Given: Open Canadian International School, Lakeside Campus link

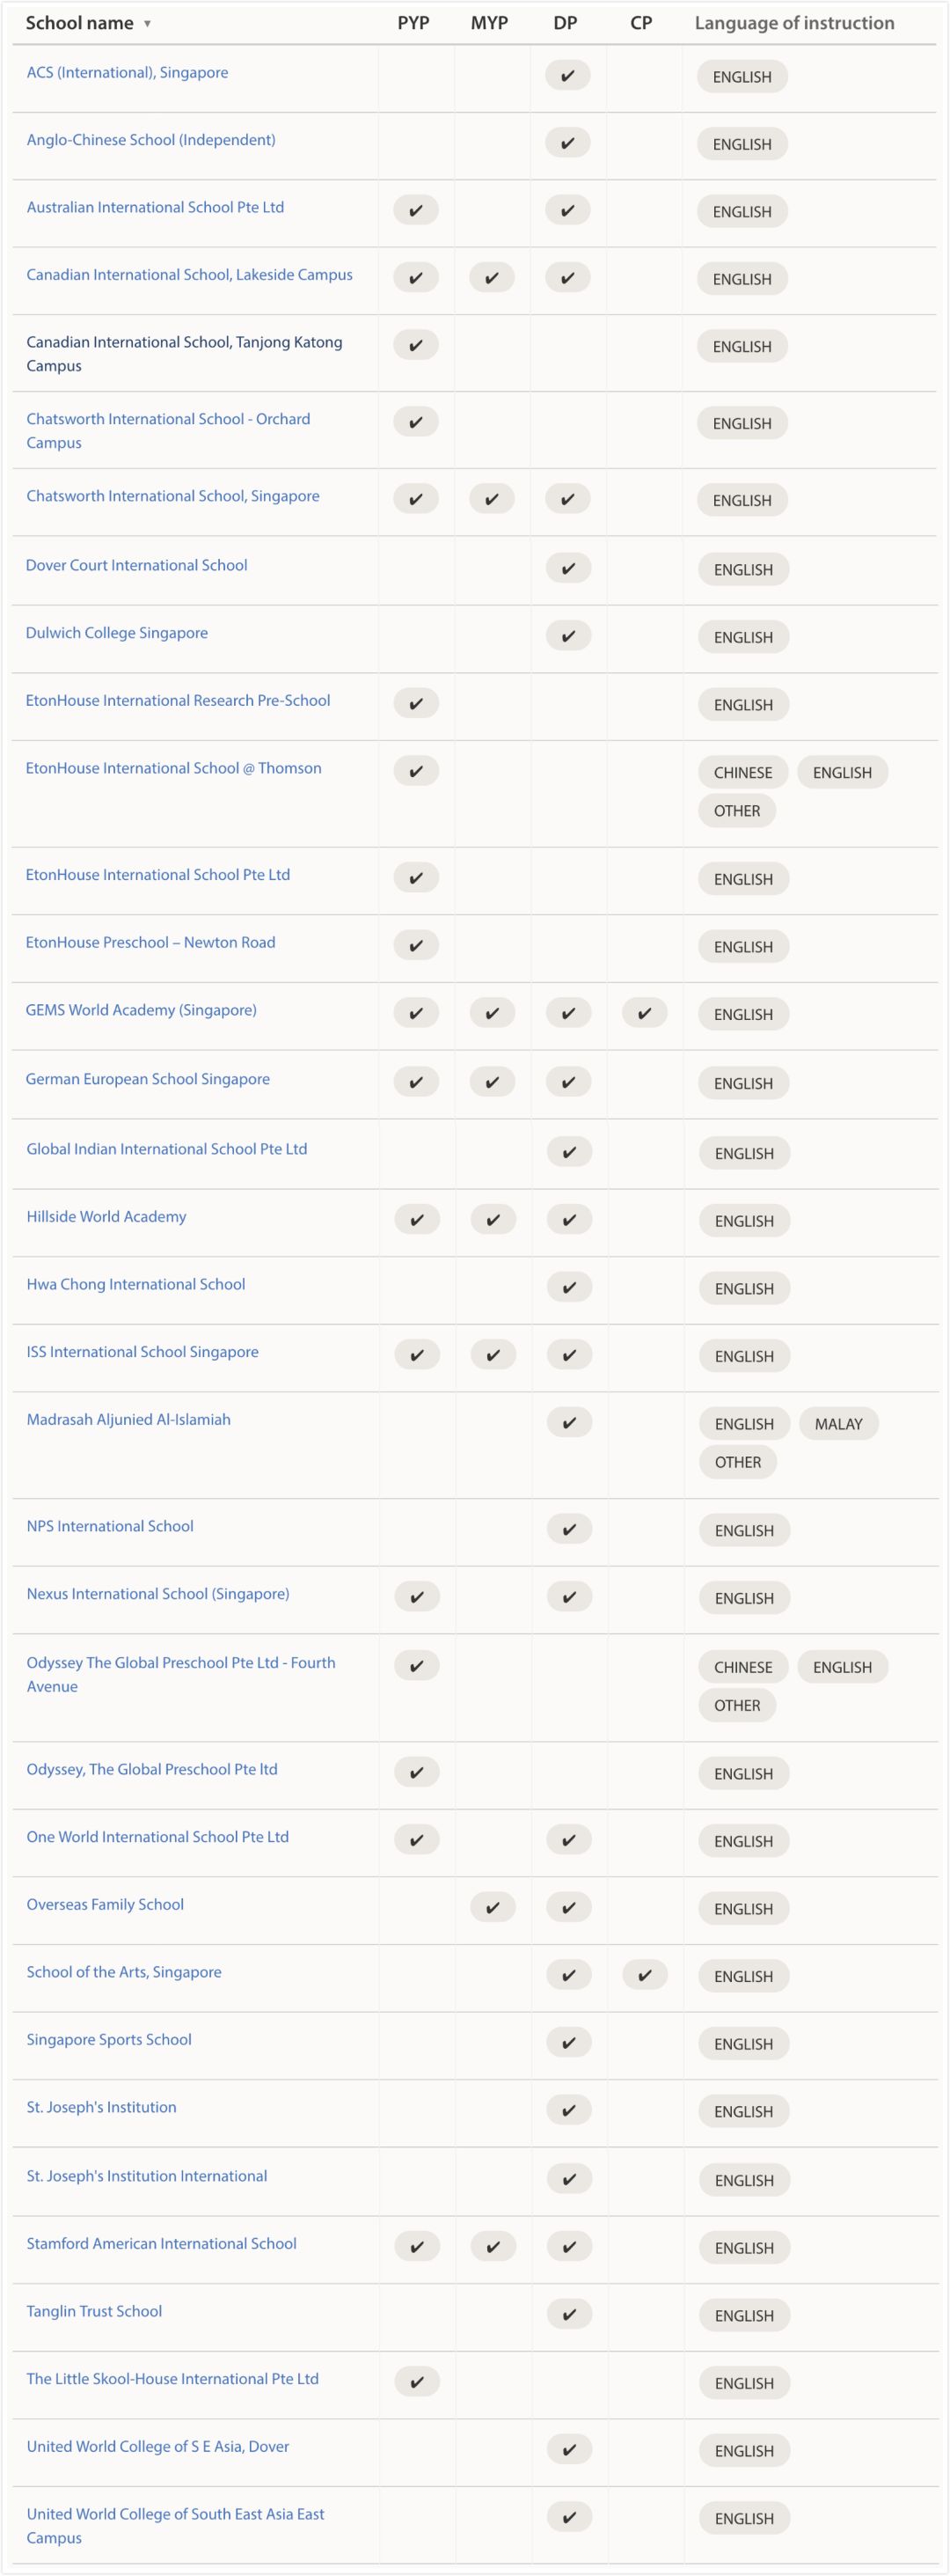Looking at the screenshot, I should 189,274.
